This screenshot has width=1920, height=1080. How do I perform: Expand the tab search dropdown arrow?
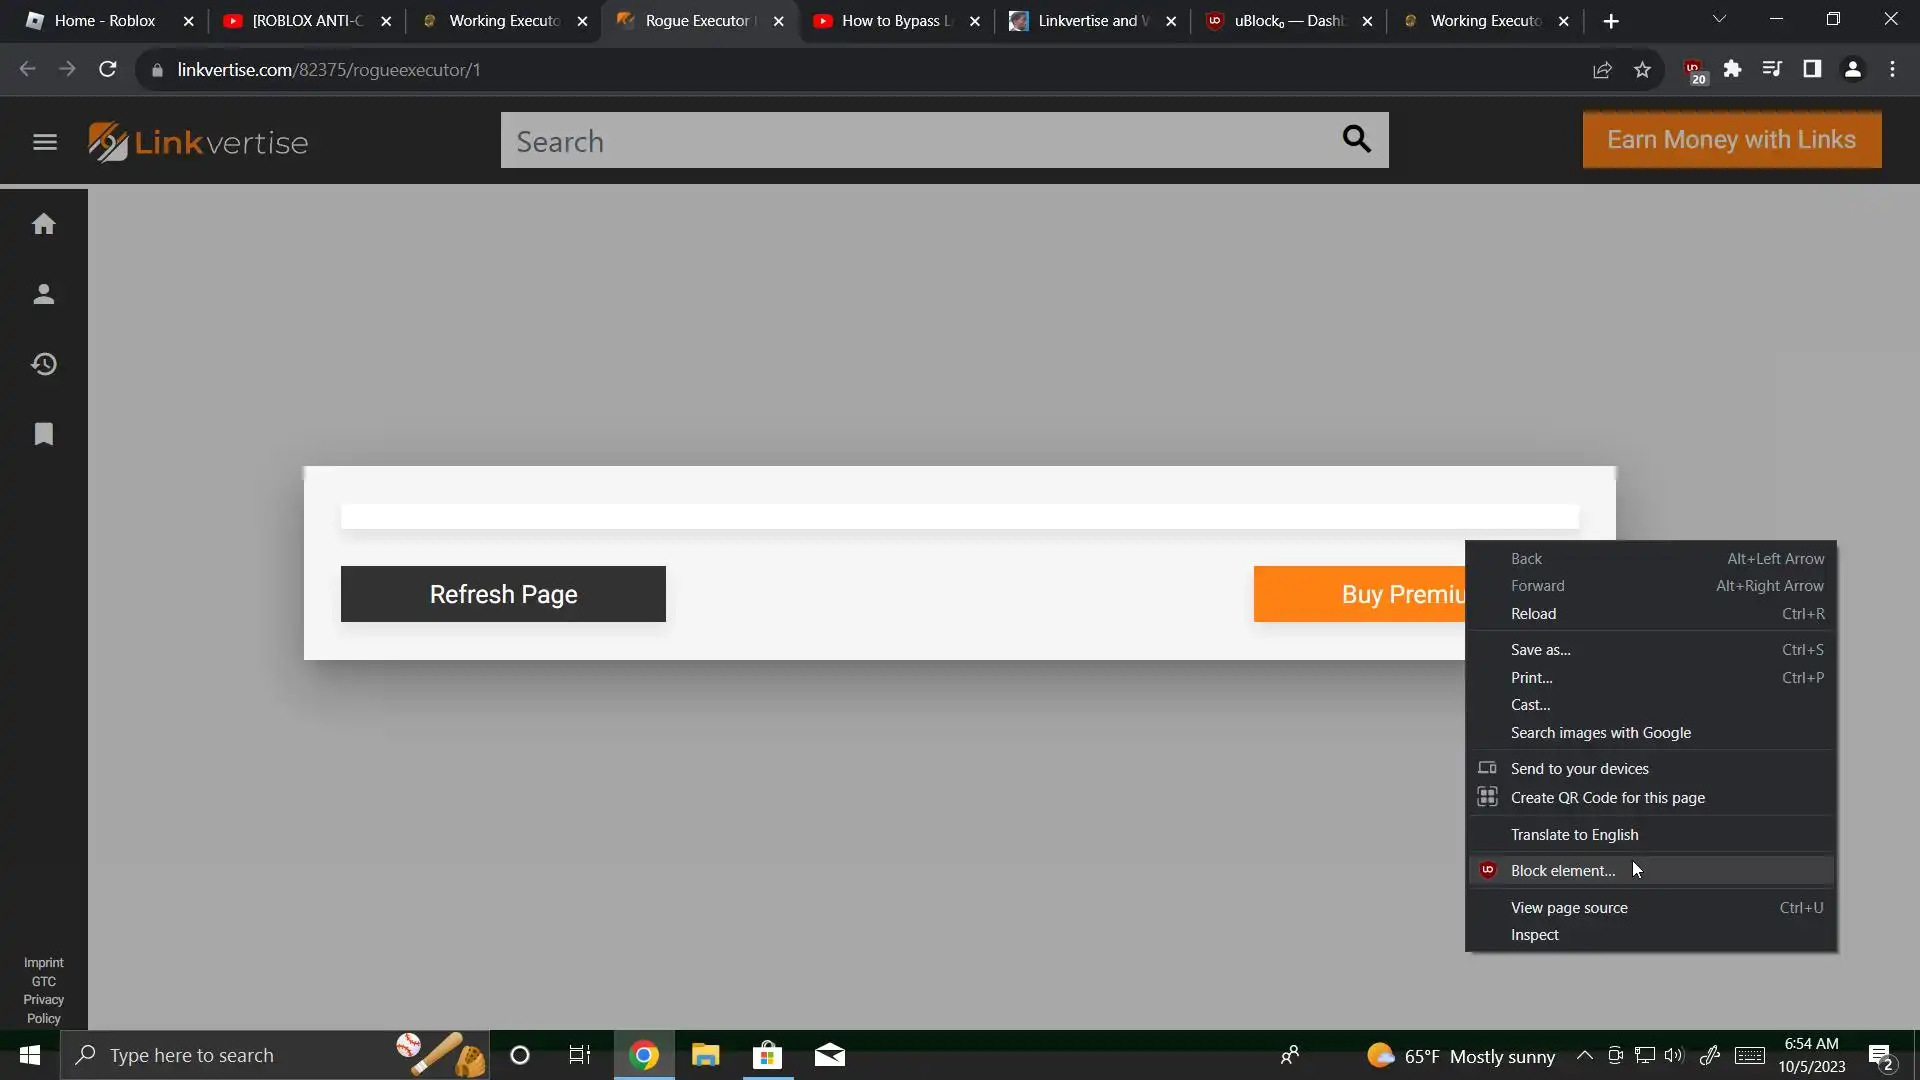[1719, 19]
